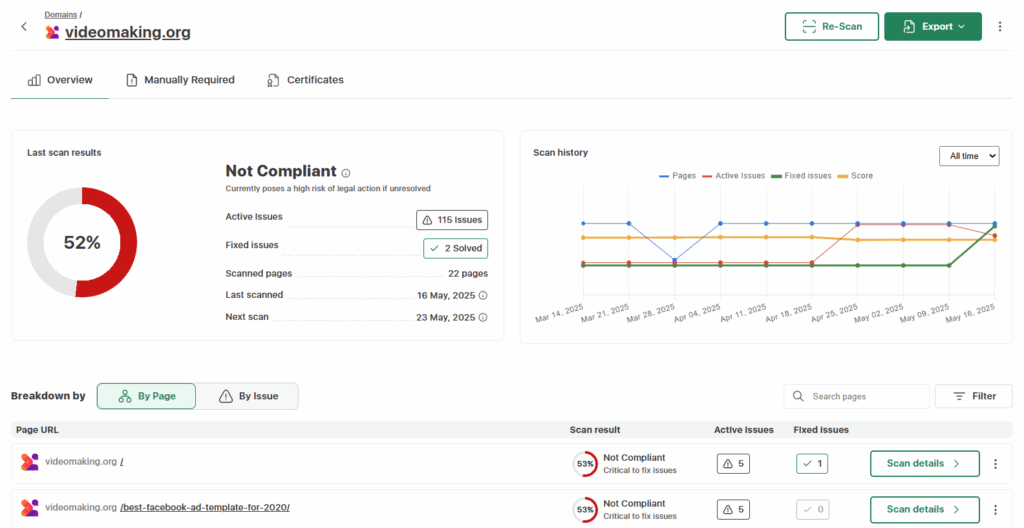The width and height of the screenshot is (1024, 528).
Task: Click the 22 pages value
Action: pos(468,274)
